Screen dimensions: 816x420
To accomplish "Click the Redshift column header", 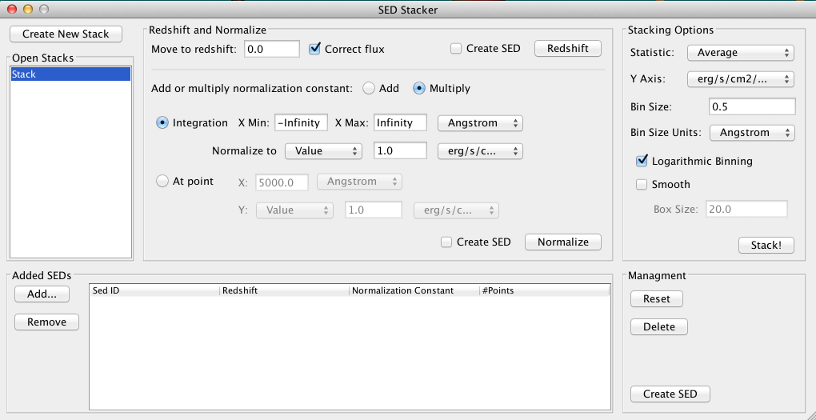I will tap(285, 291).
